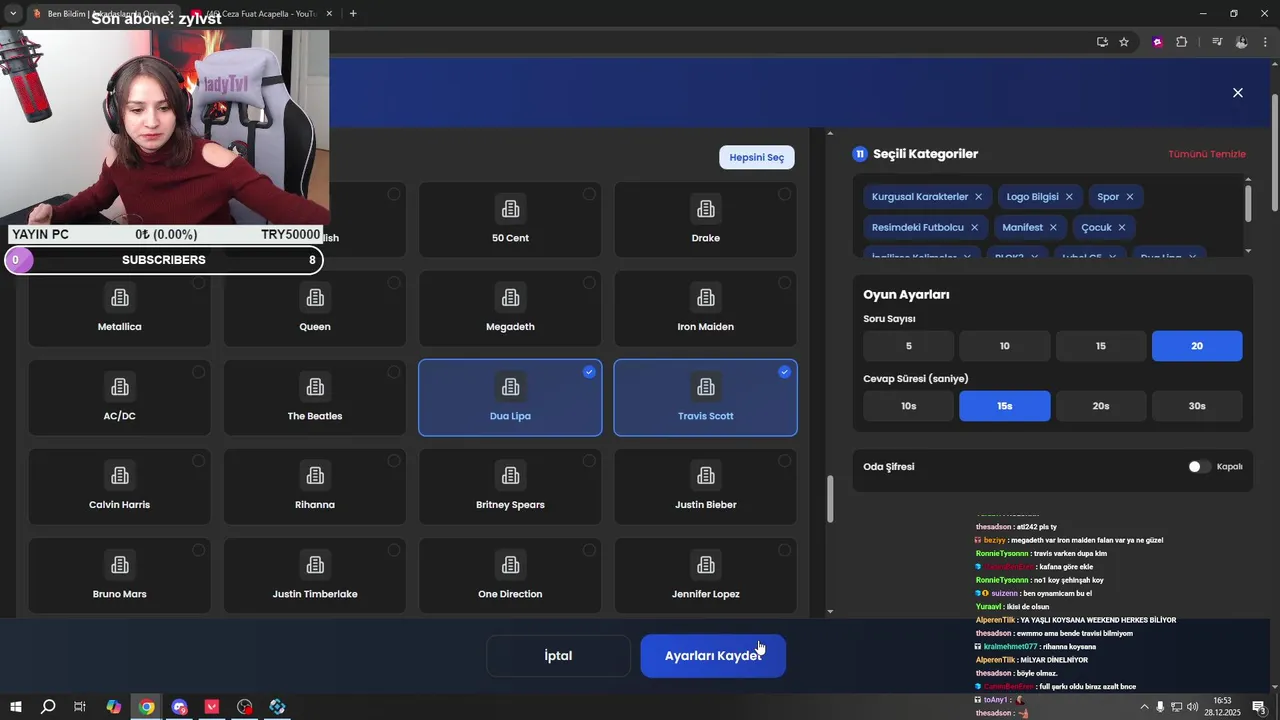Image resolution: width=1280 pixels, height=720 pixels.
Task: Check the Rihanna selection circle
Action: (394, 461)
